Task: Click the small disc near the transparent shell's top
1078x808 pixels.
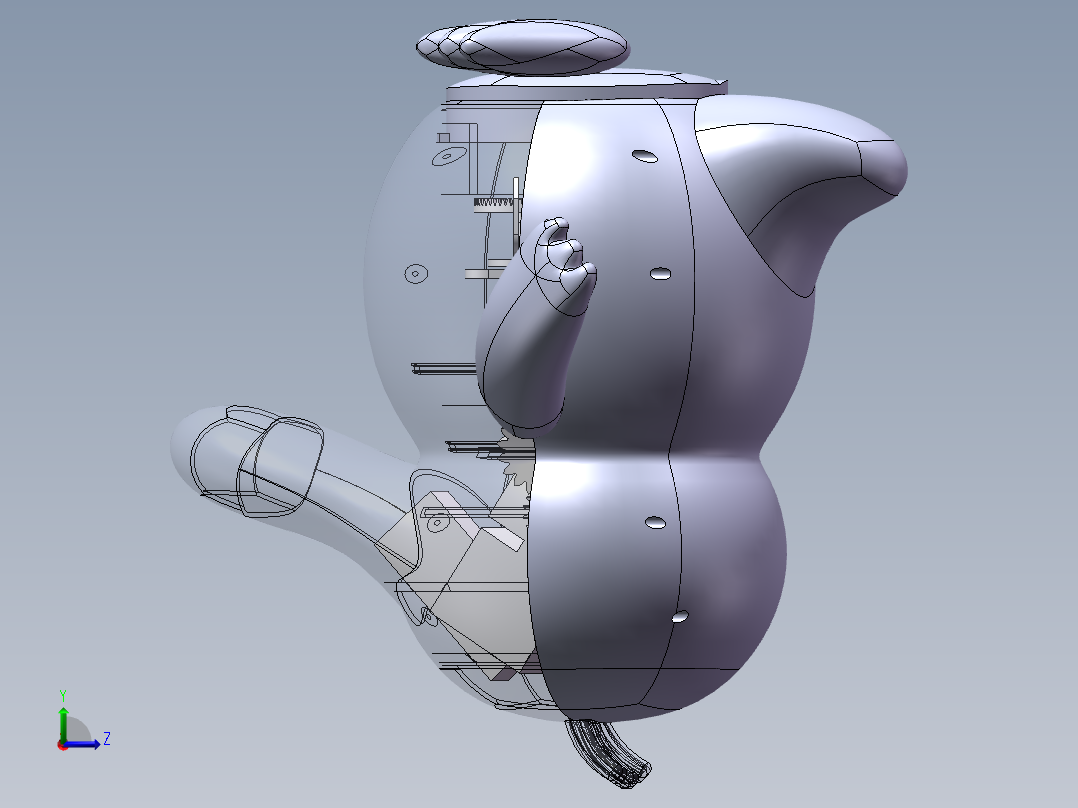Action: pyautogui.click(x=447, y=155)
